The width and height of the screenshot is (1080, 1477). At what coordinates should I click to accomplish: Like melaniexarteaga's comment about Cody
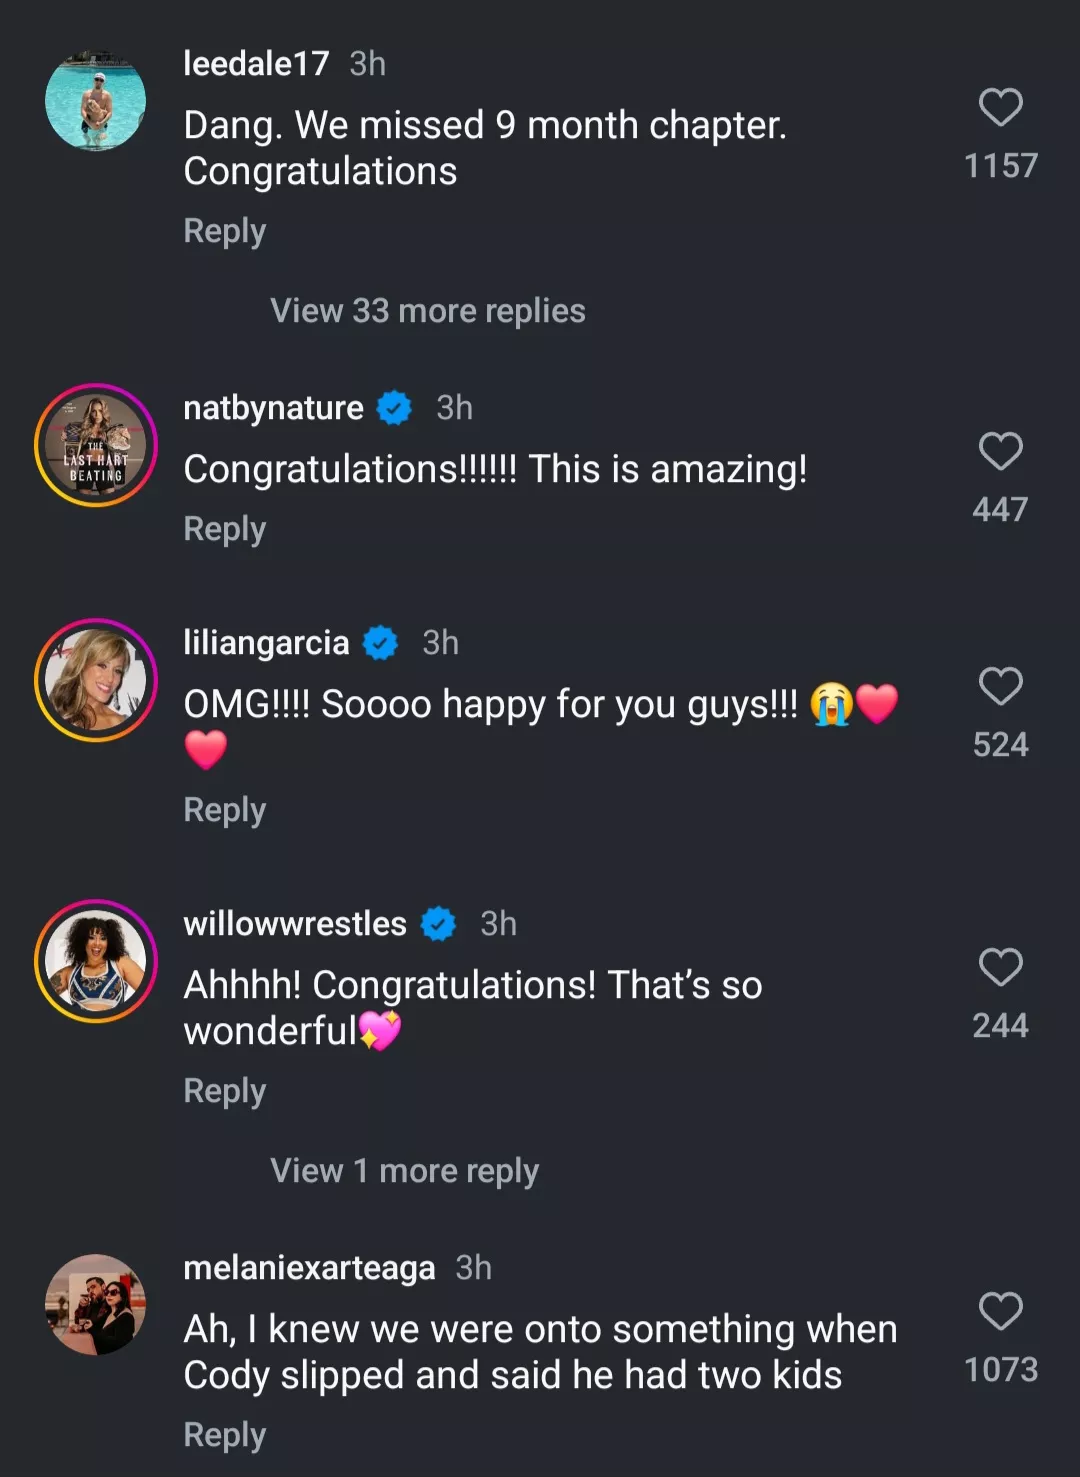tap(1000, 1312)
